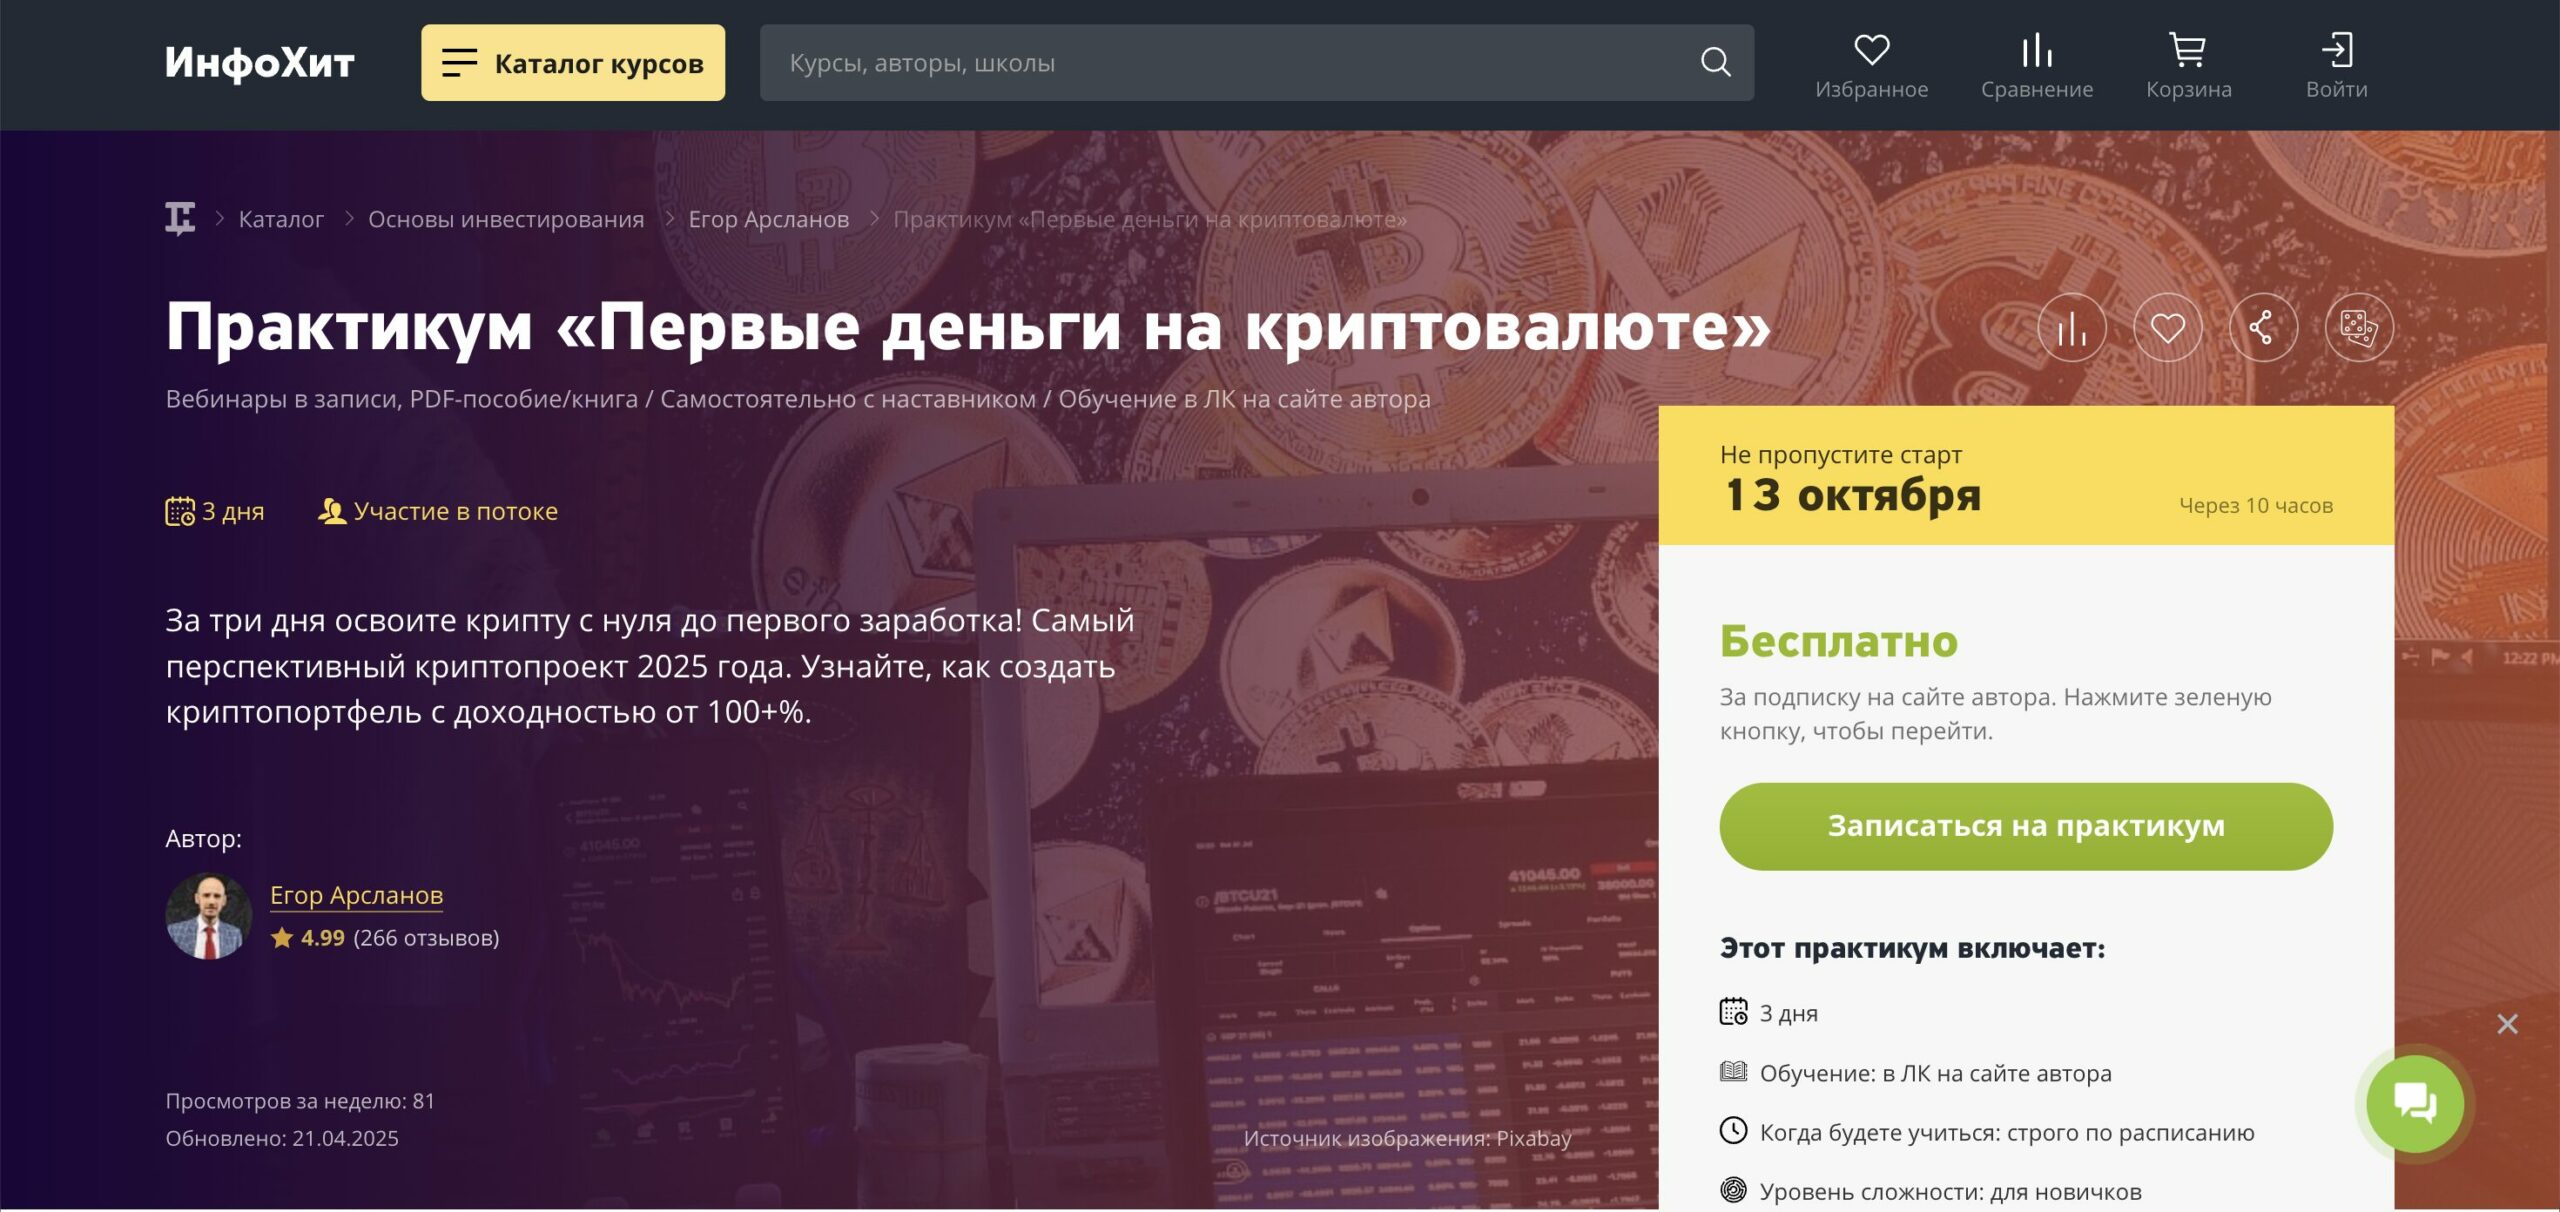Click the course search input field
The image size is (2560, 1212).
tap(1230, 62)
